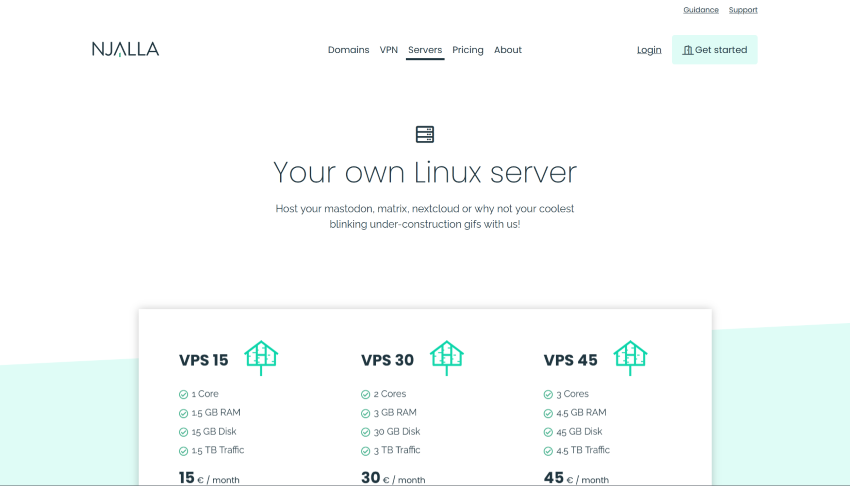Go to the VPN page
This screenshot has height=486, width=850.
389,50
